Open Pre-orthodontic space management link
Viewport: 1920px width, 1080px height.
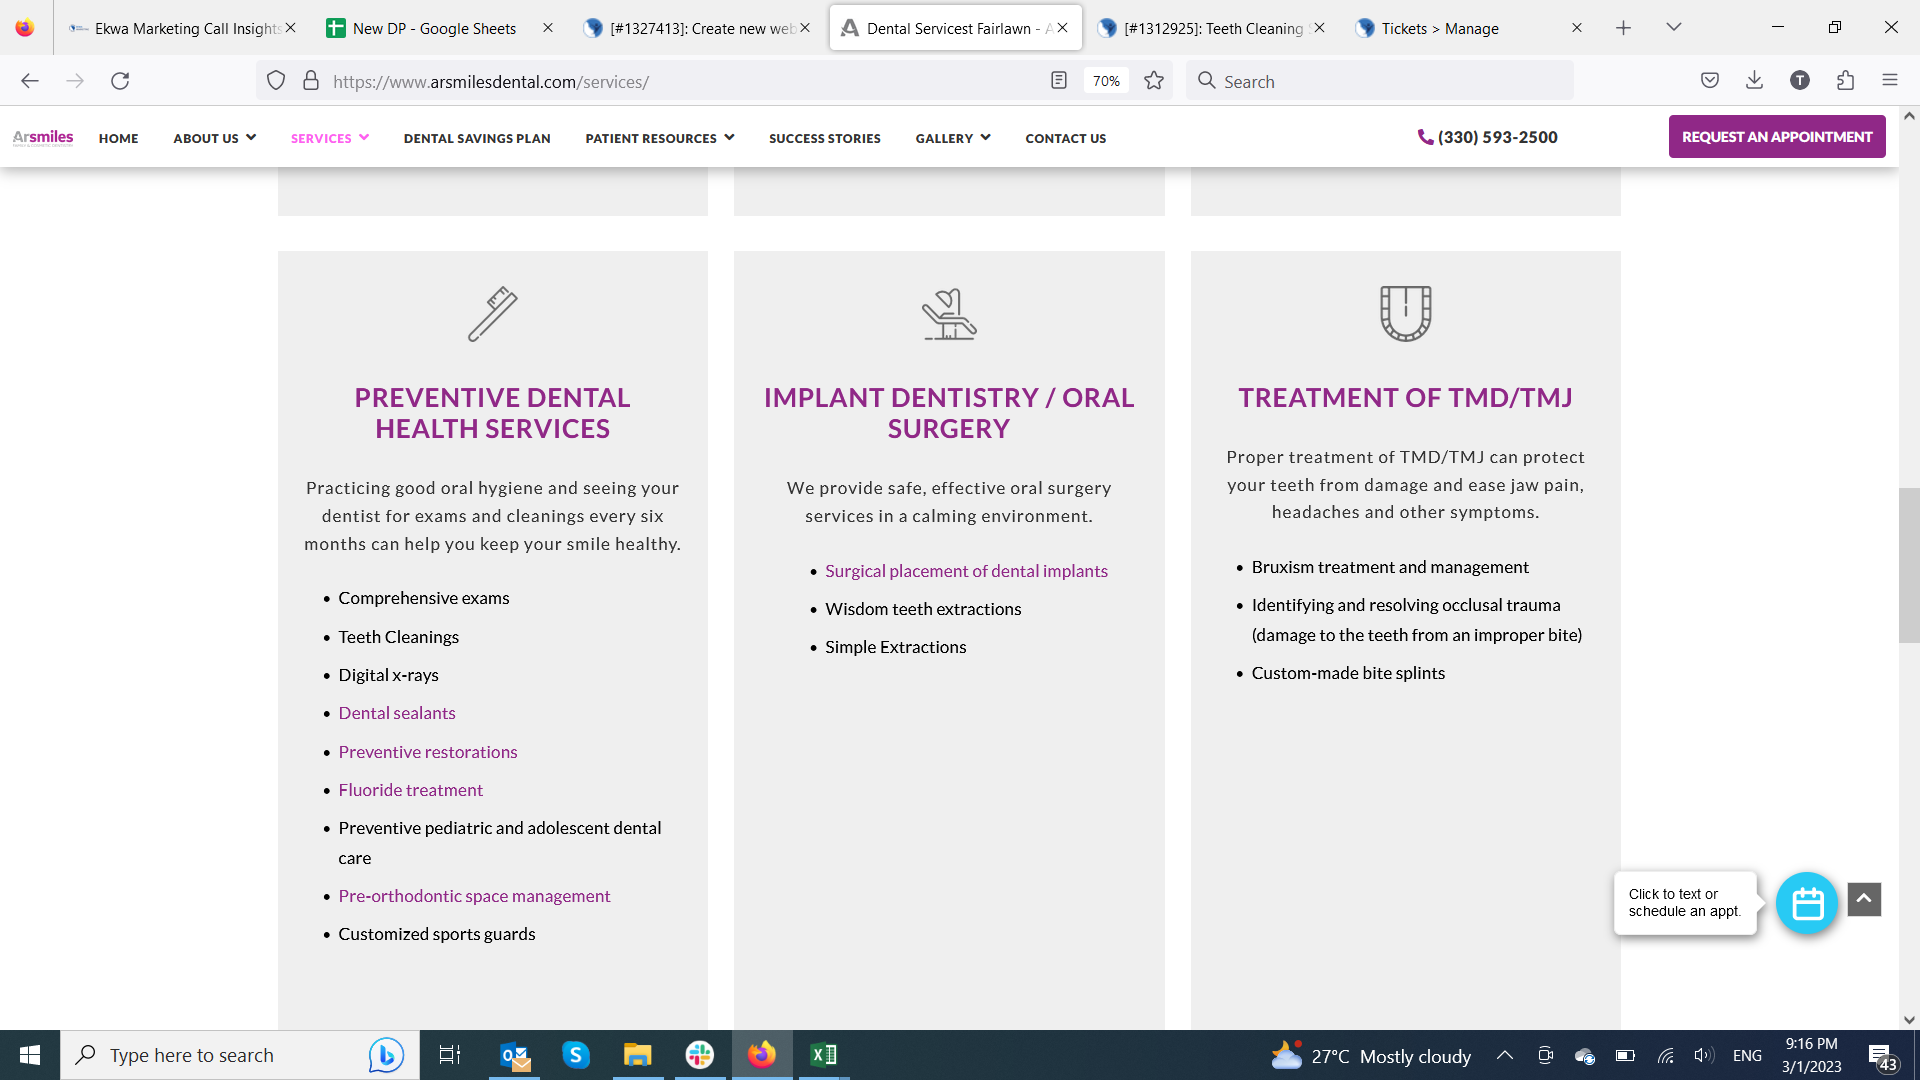coord(474,896)
